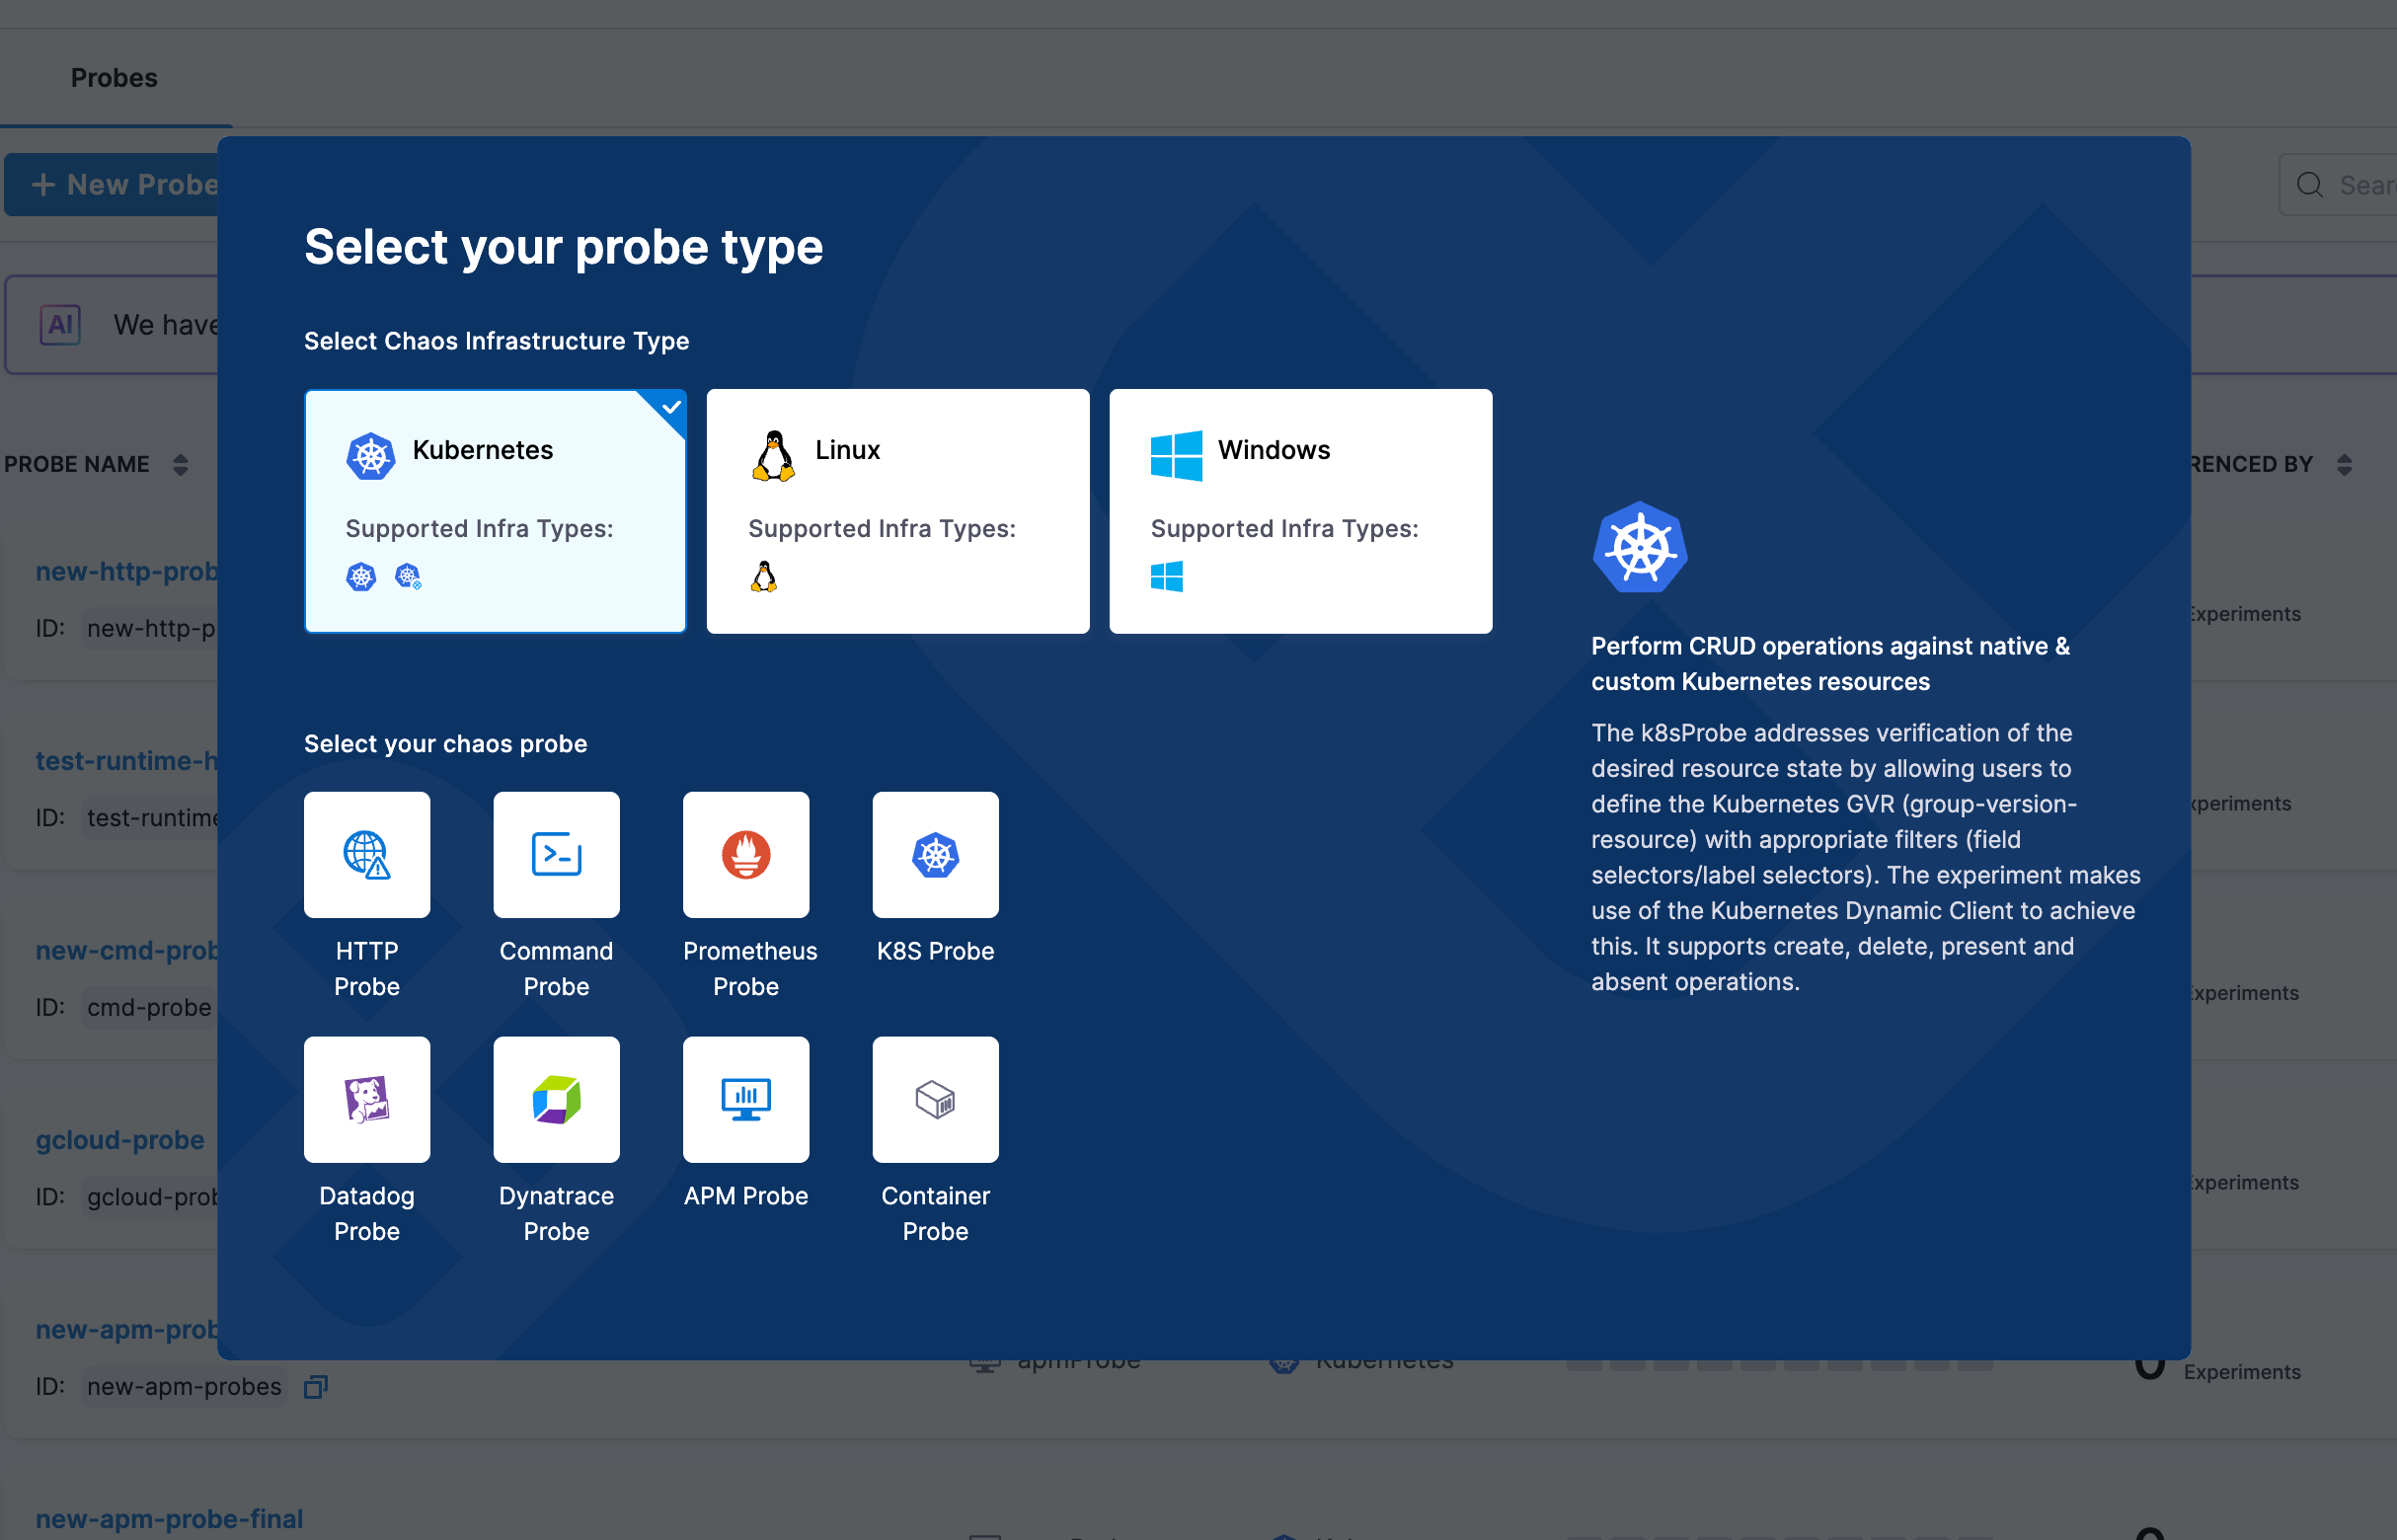Choose the Container Probe icon
2397x1540 pixels.
[x=935, y=1099]
